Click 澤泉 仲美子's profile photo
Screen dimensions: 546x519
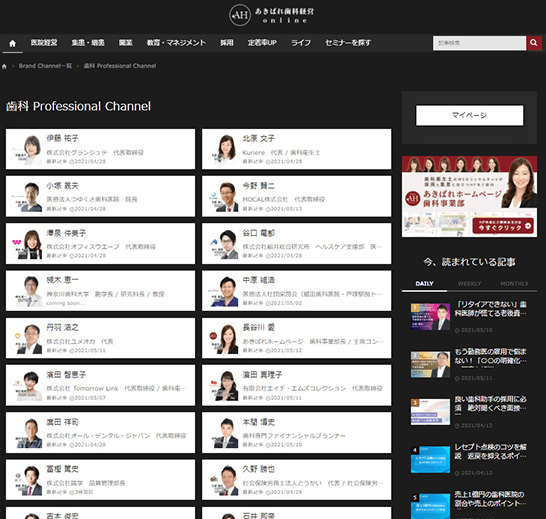[x=27, y=244]
